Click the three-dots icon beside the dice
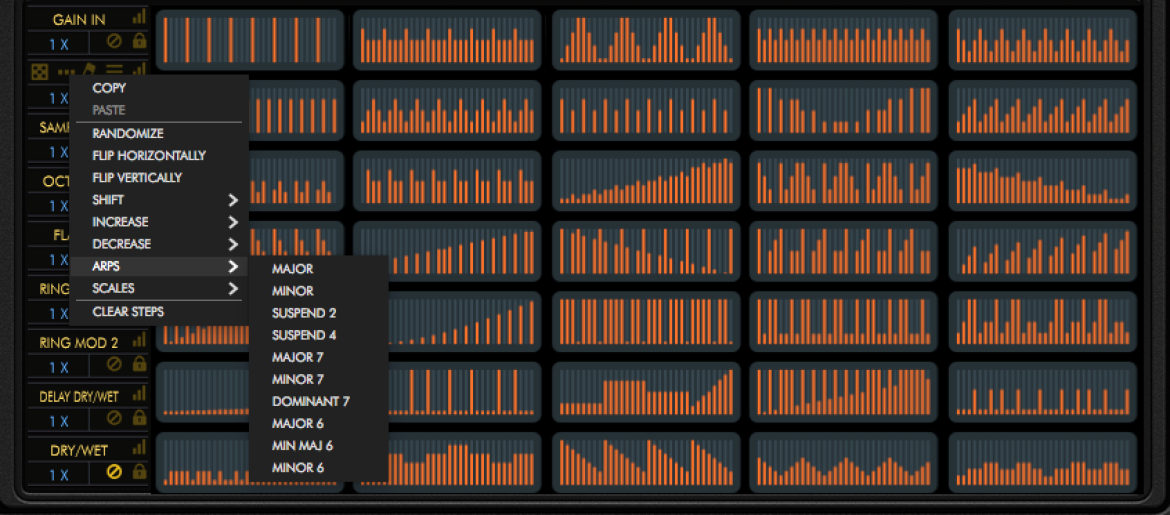Image resolution: width=1170 pixels, height=515 pixels. coord(67,72)
